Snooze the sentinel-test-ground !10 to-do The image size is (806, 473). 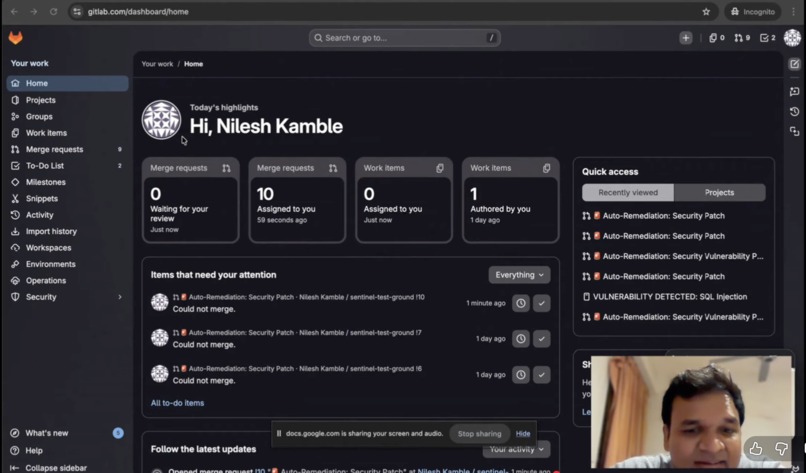point(521,303)
